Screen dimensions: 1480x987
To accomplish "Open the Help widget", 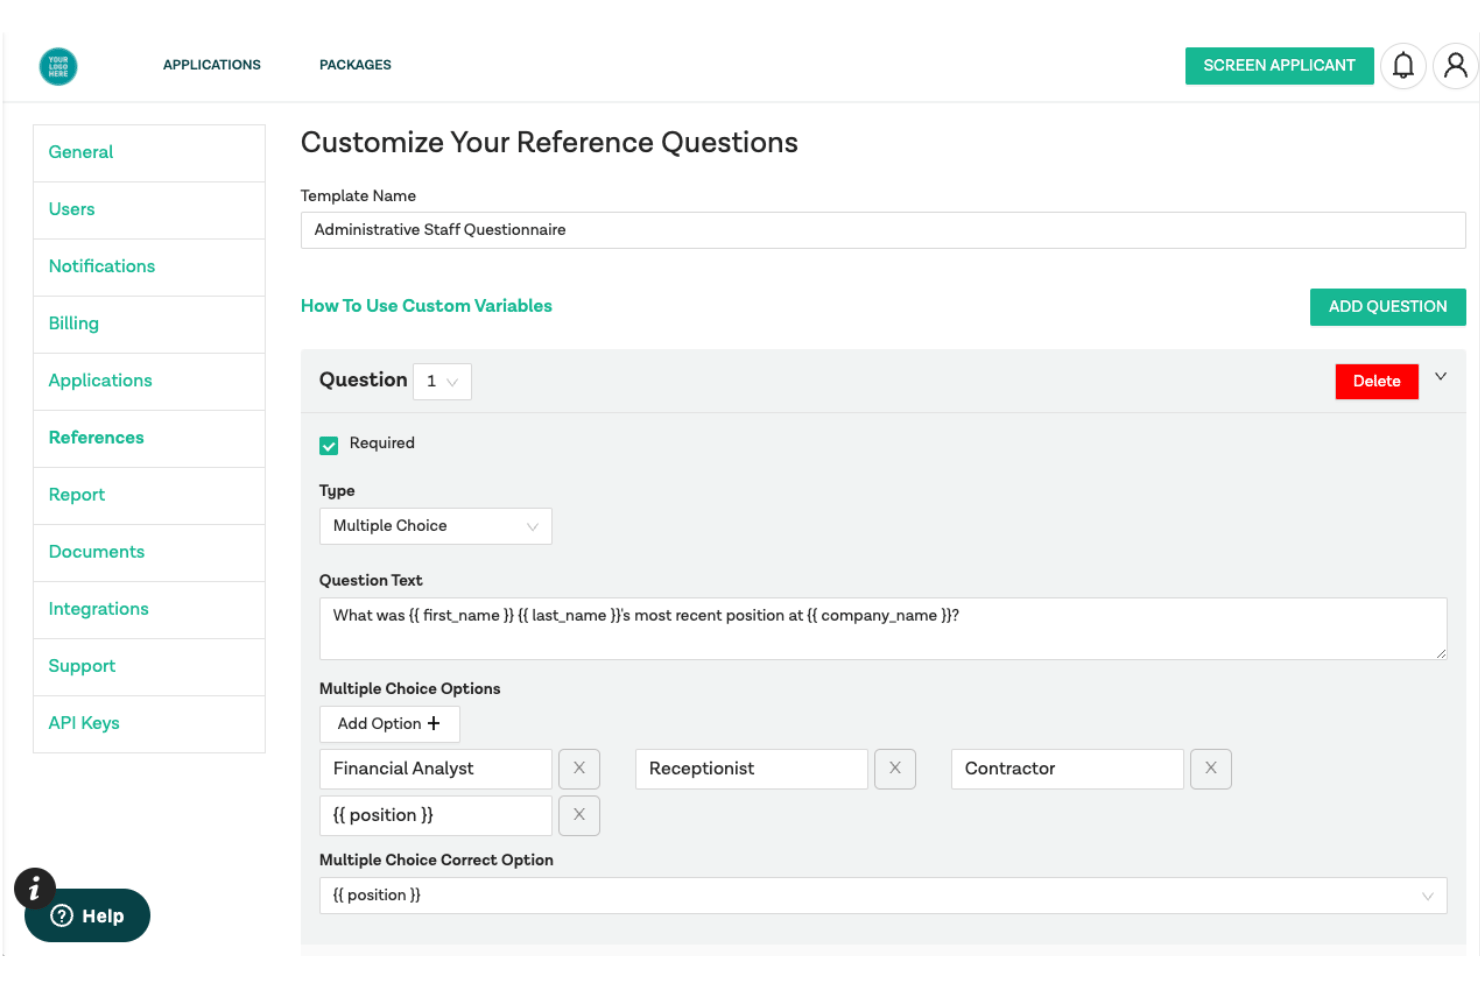I will [87, 916].
